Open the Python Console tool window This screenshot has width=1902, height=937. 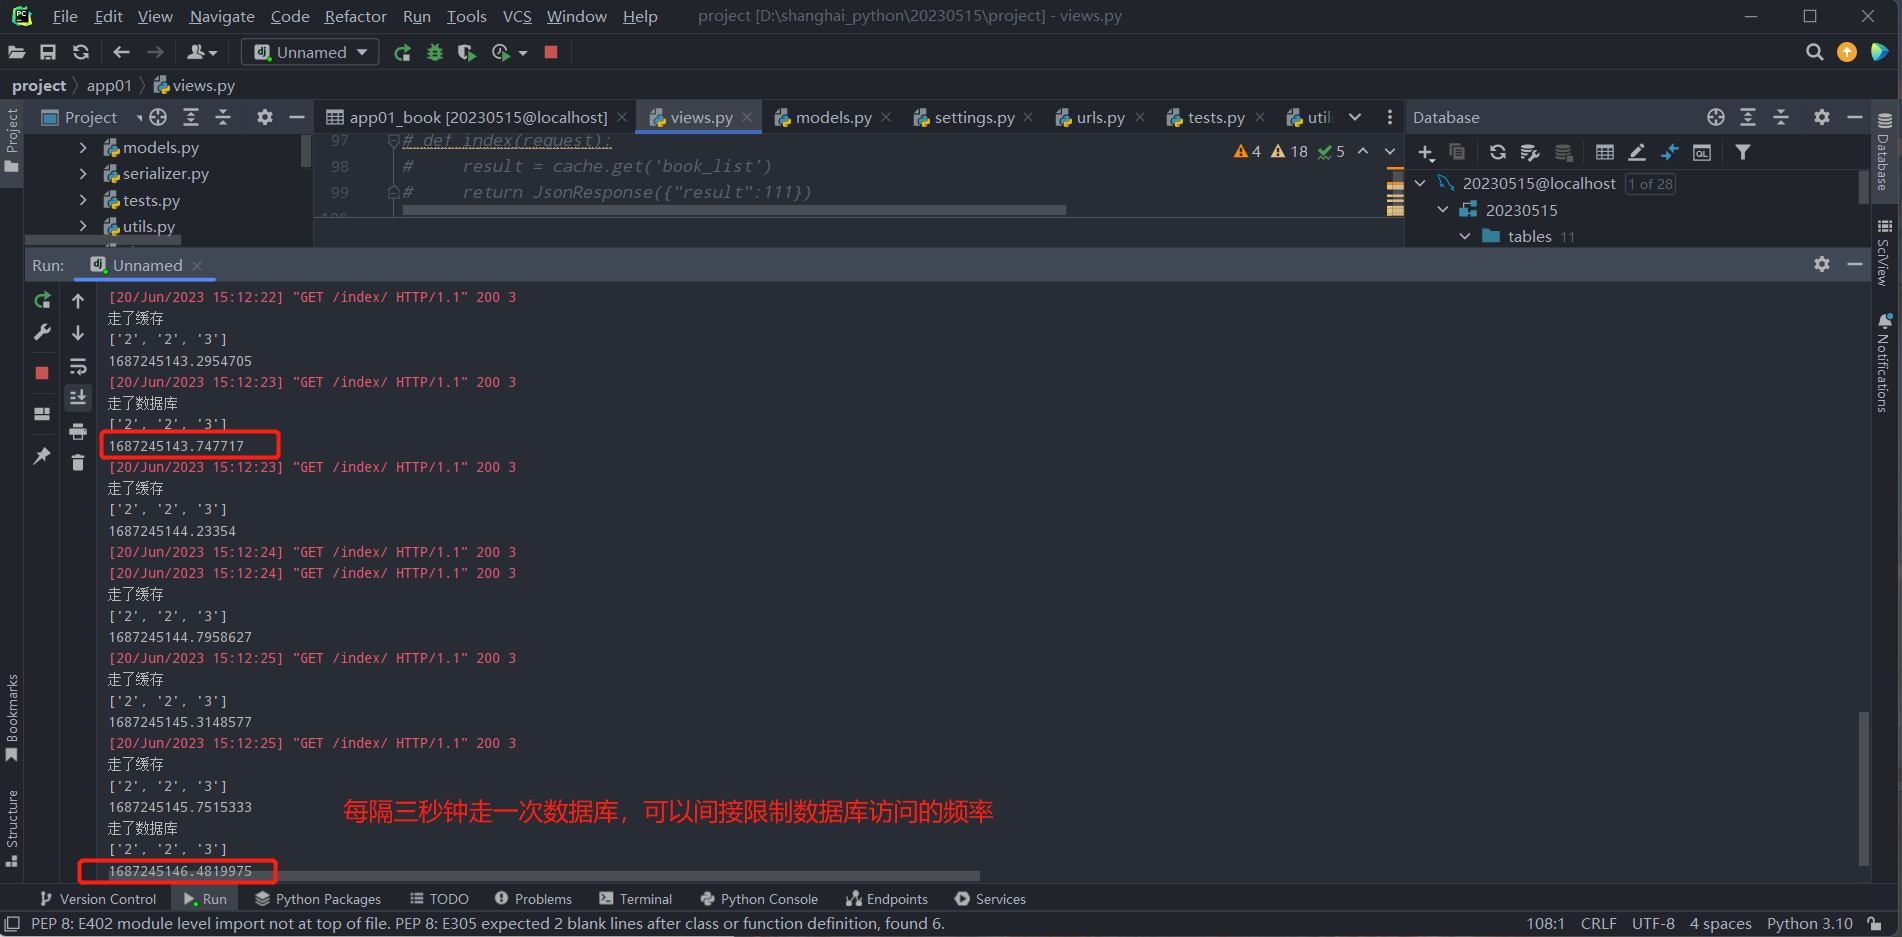click(x=759, y=899)
